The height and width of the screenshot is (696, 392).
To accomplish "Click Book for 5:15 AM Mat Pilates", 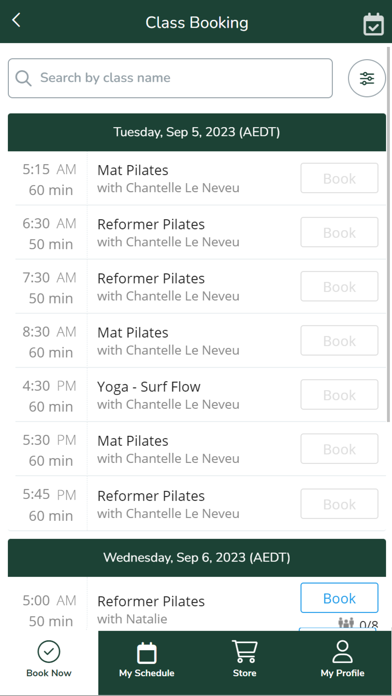I will pos(339,178).
